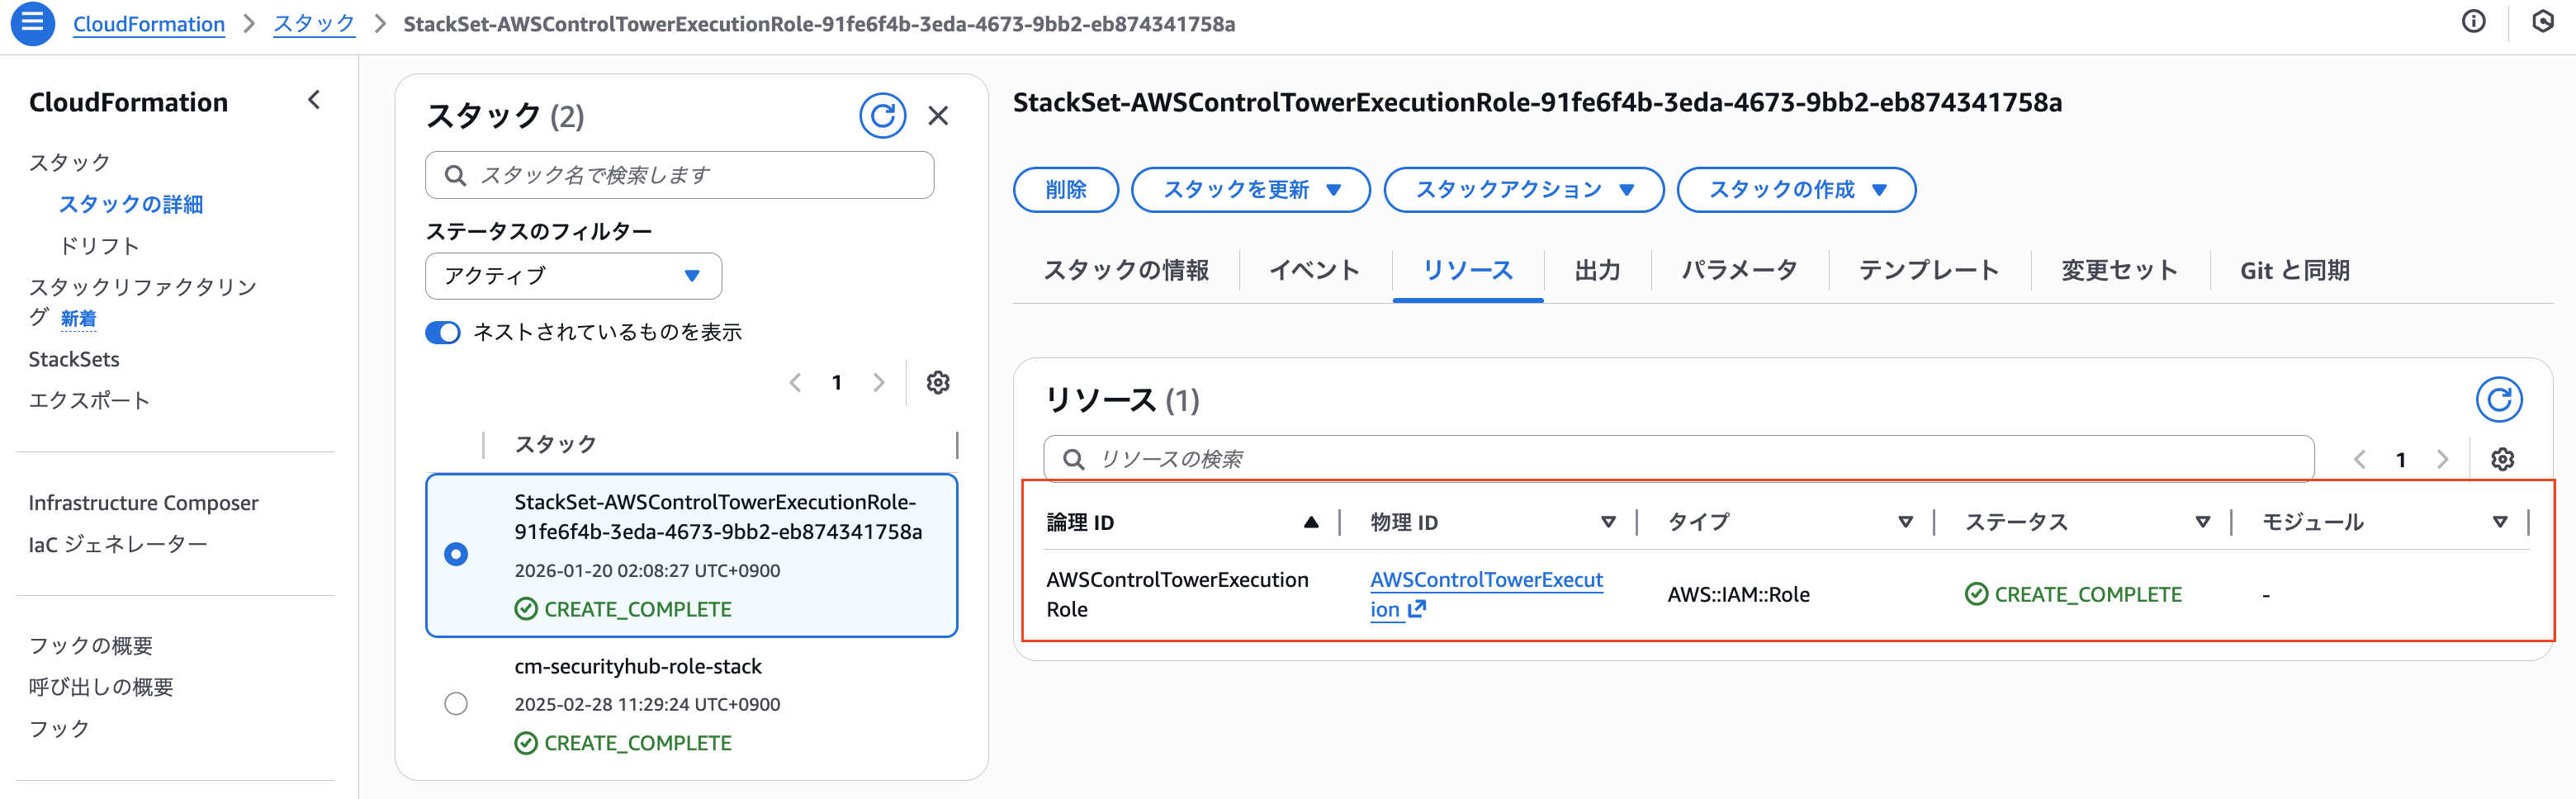Open the hamburger navigation menu icon
Viewport: 2576px width, 799px height.
32,22
